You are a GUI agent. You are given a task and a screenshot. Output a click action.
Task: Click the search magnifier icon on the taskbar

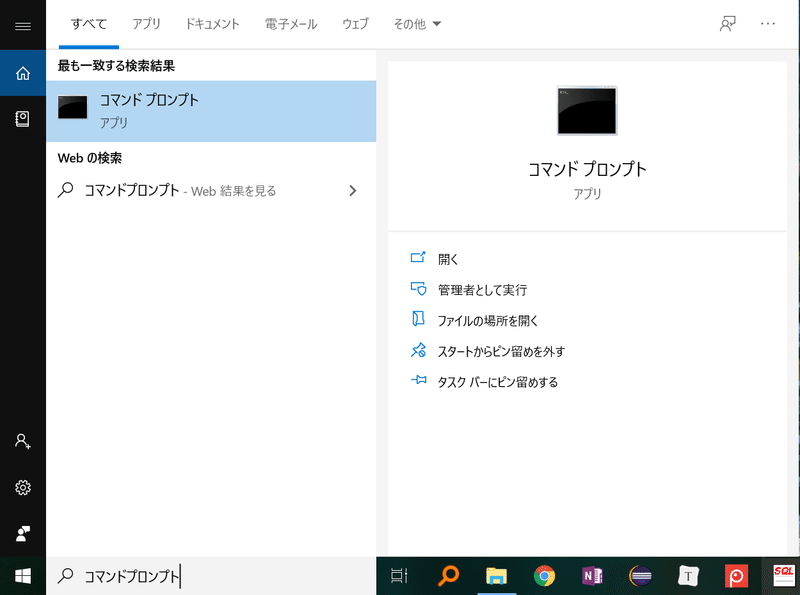click(x=447, y=576)
